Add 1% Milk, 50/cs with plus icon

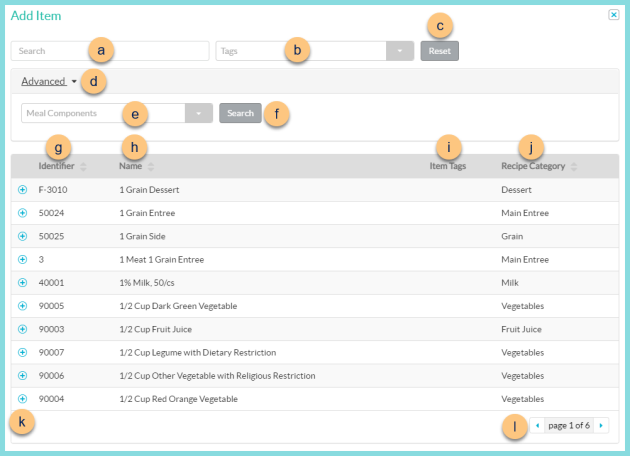(x=22, y=283)
